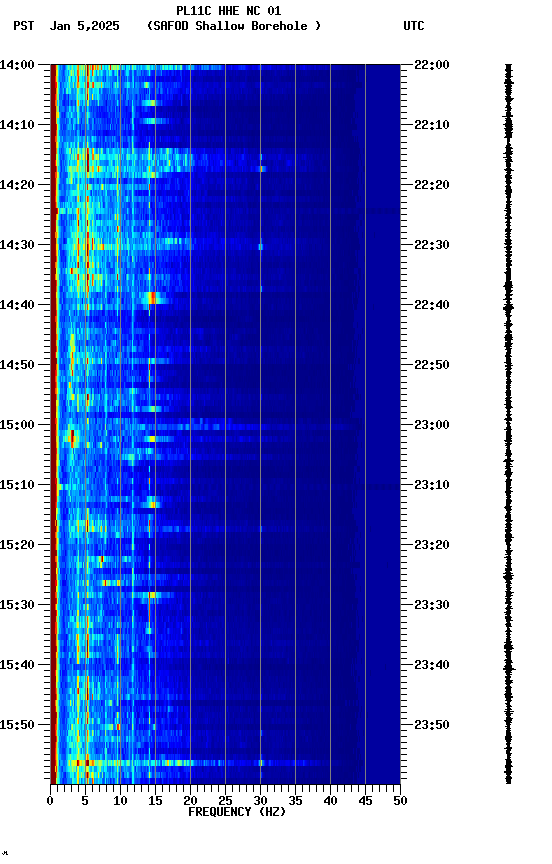Image resolution: width=552 pixels, height=864 pixels.
Task: Click the PST timezone label
Action: click(x=24, y=26)
